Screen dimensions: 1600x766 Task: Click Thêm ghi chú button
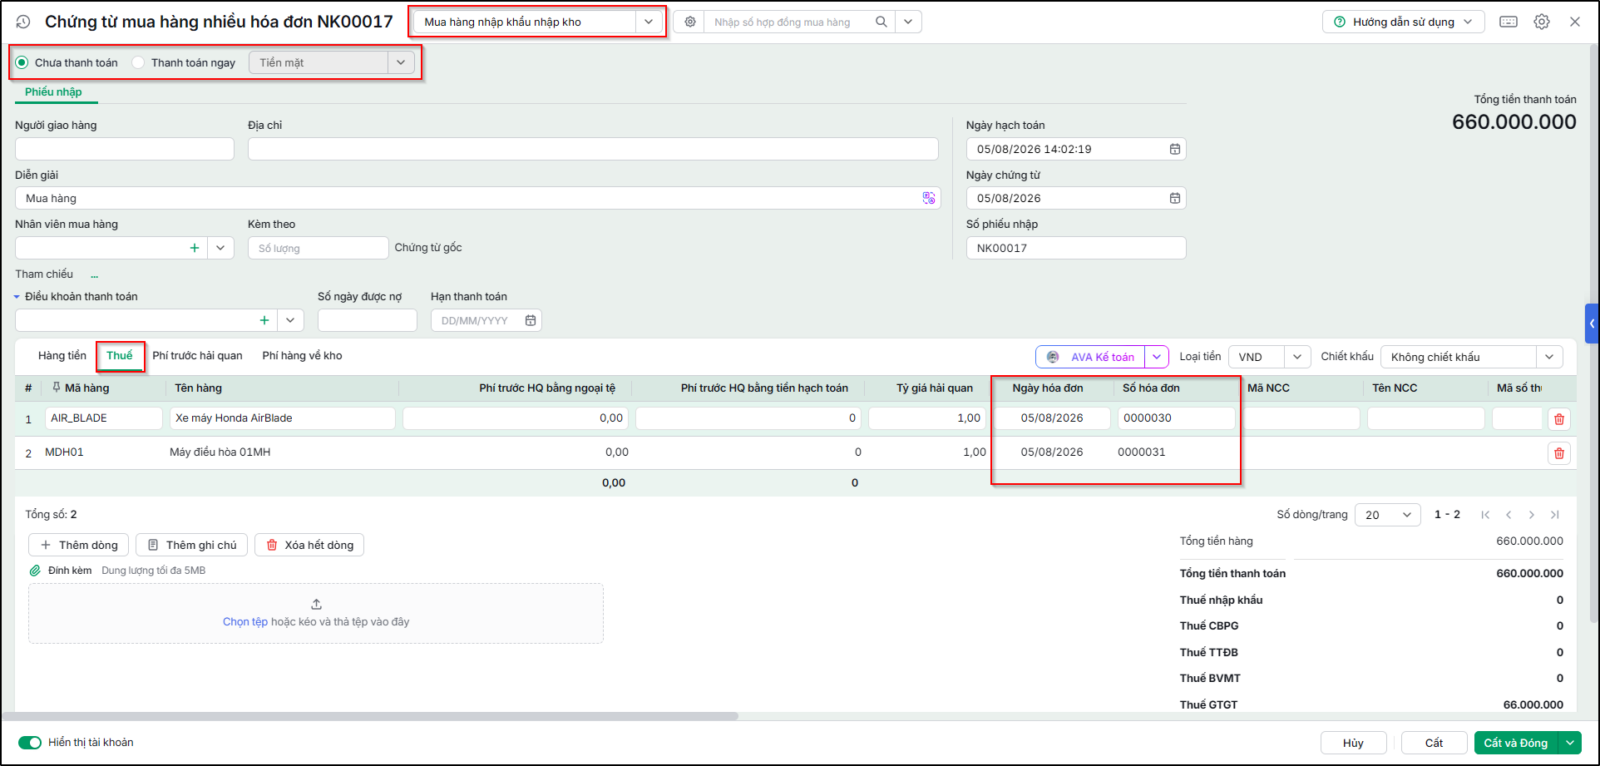click(192, 545)
